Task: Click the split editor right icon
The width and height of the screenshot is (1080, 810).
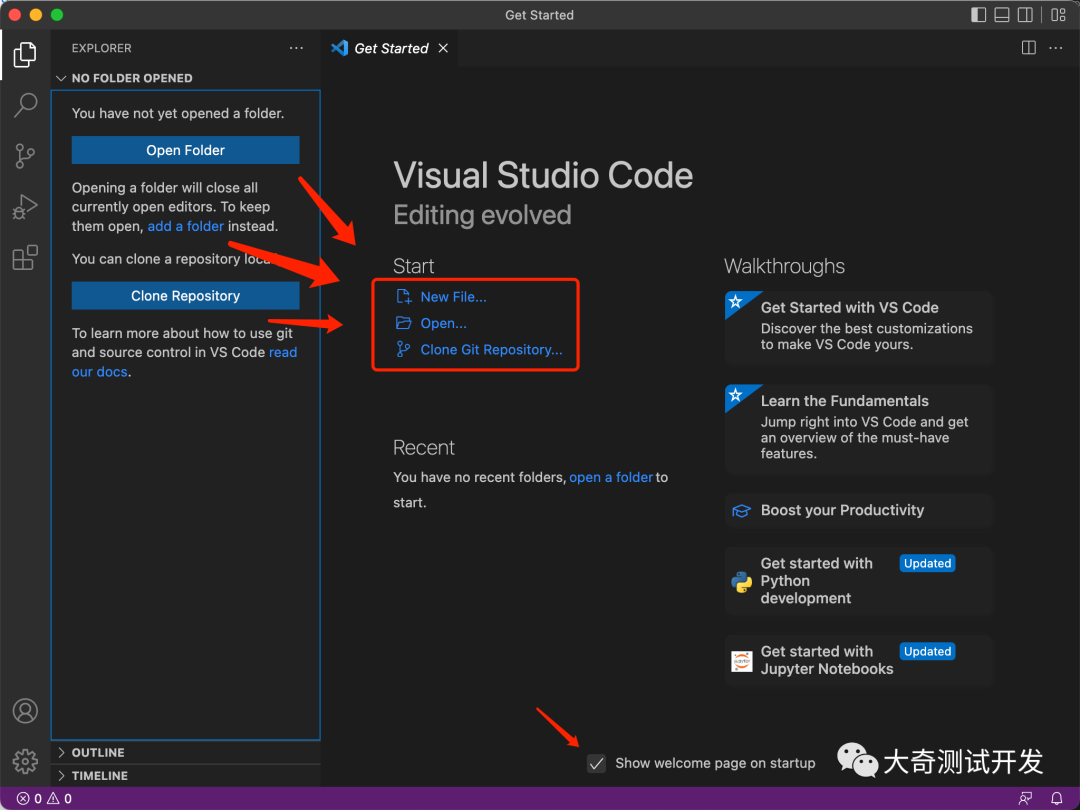Action: pyautogui.click(x=1028, y=48)
